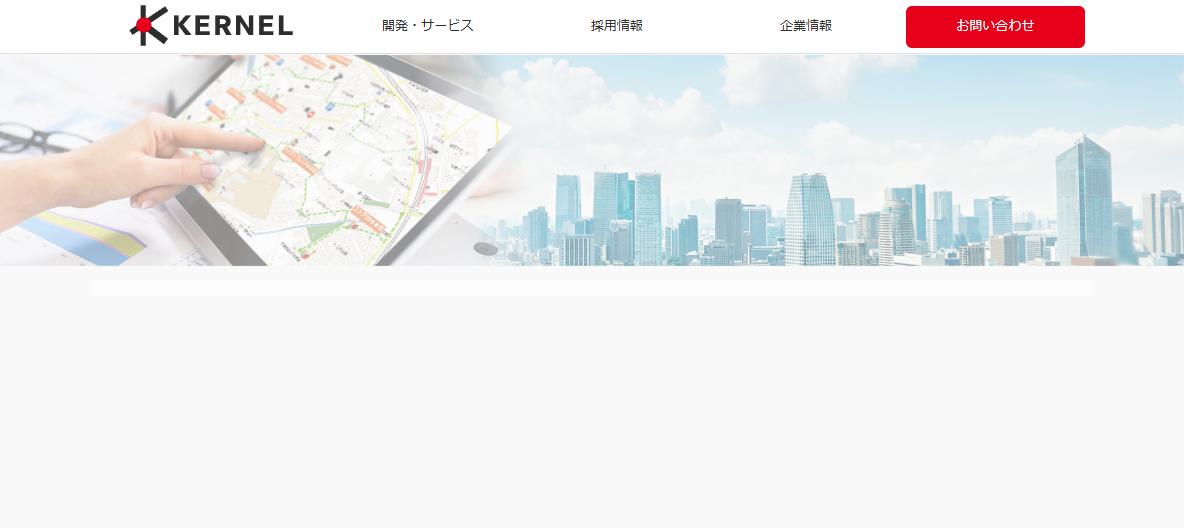Go to 企業情報 page
The width and height of the screenshot is (1184, 528).
tap(806, 26)
